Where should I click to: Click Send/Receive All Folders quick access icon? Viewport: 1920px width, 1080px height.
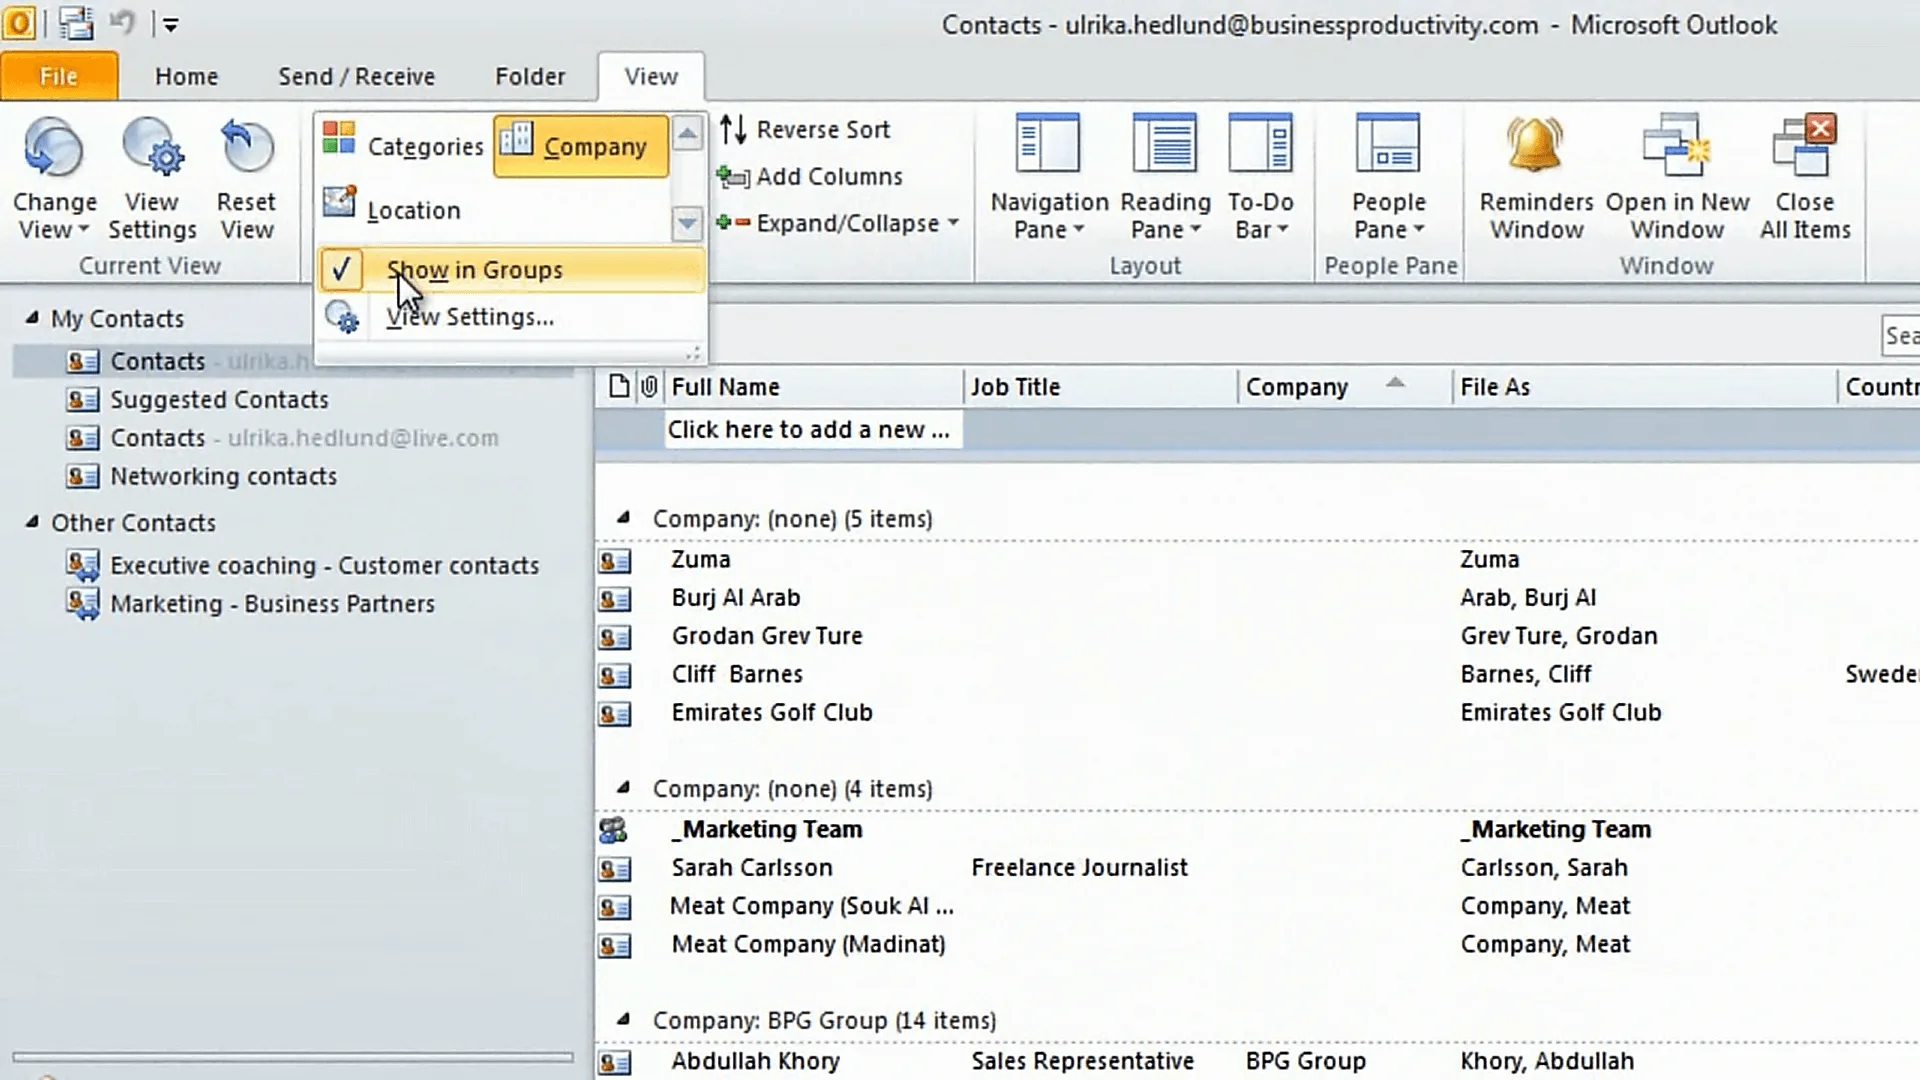pyautogui.click(x=76, y=23)
